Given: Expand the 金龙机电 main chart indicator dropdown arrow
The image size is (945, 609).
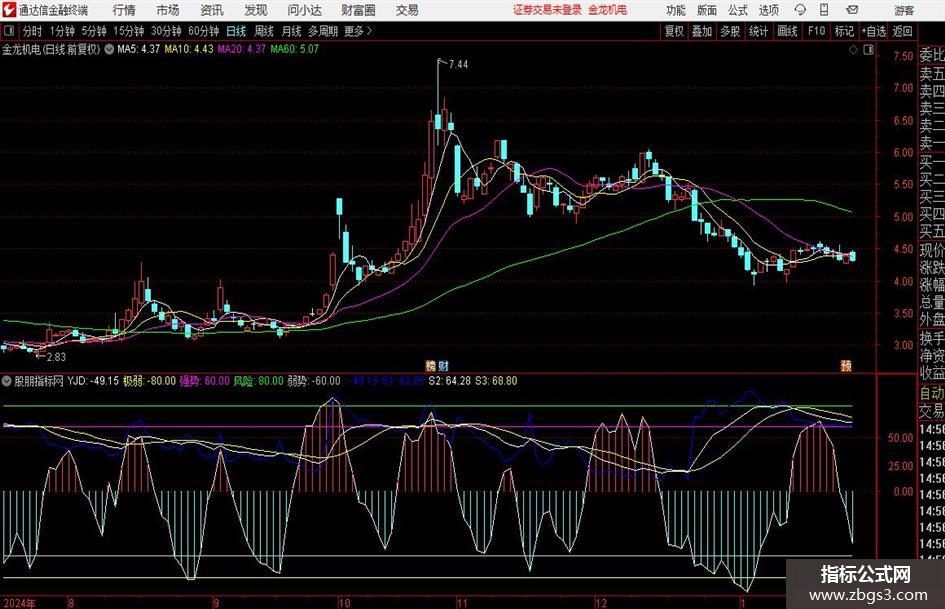Looking at the screenshot, I should 109,49.
